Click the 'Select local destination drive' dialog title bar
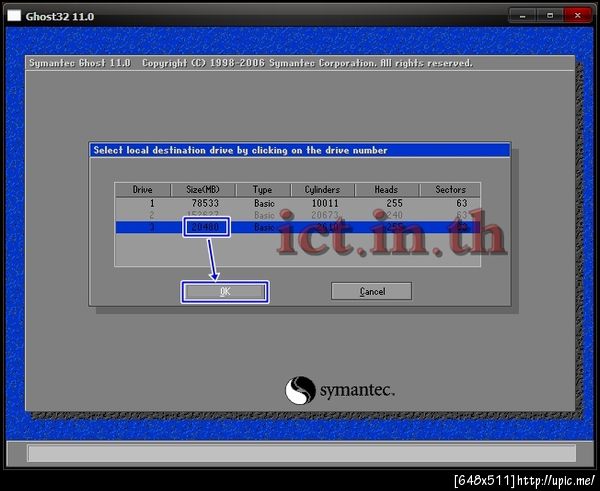The image size is (600, 491). [x=300, y=150]
